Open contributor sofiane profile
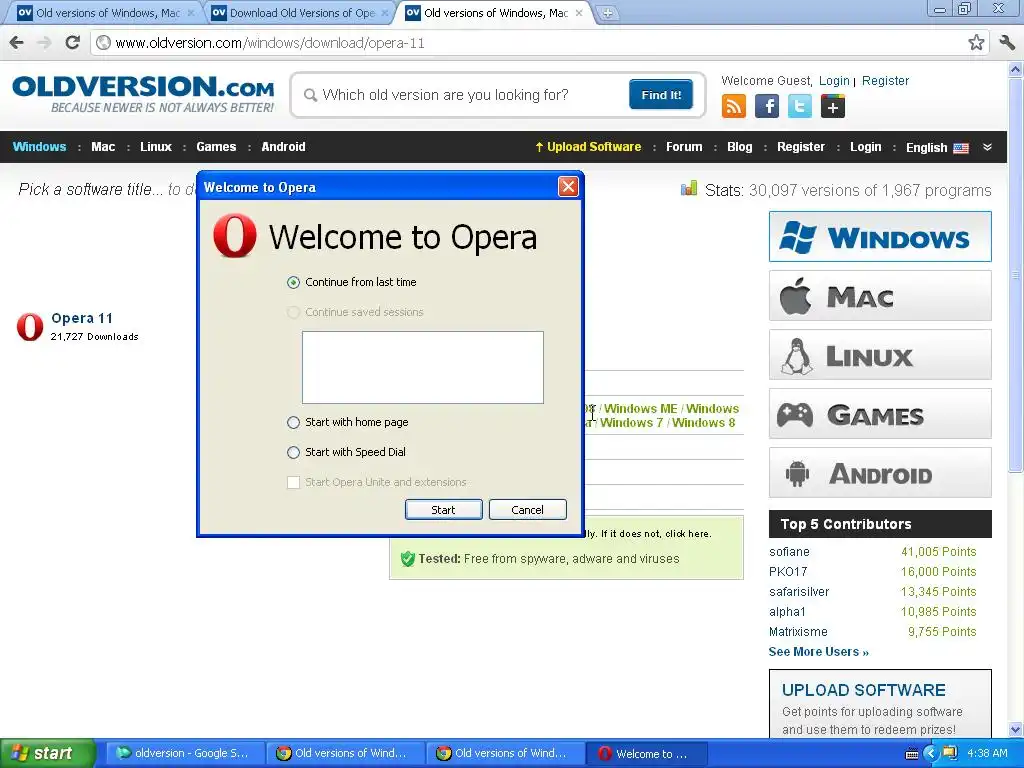 789,552
